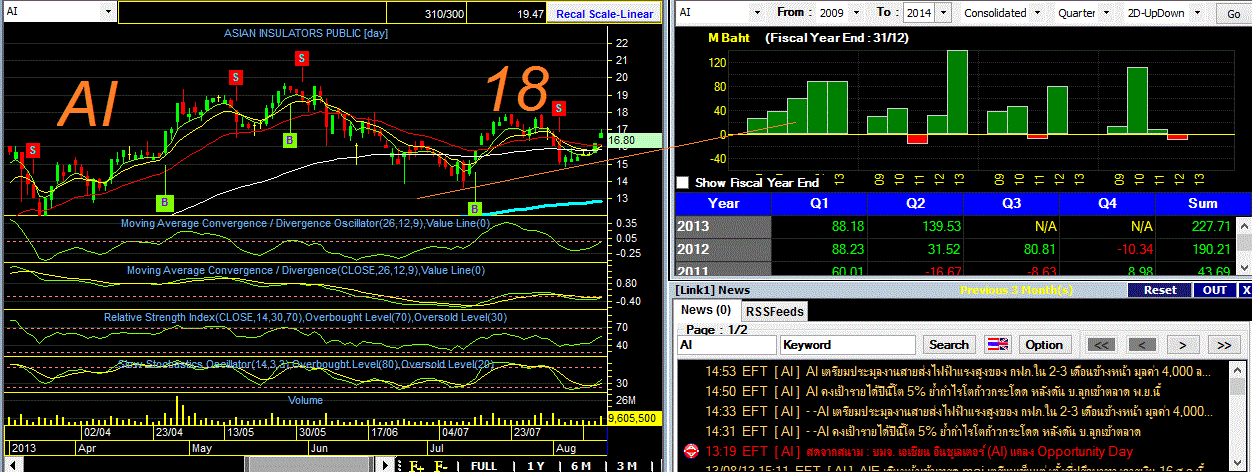Go to previous news page with <

pos(1142,344)
